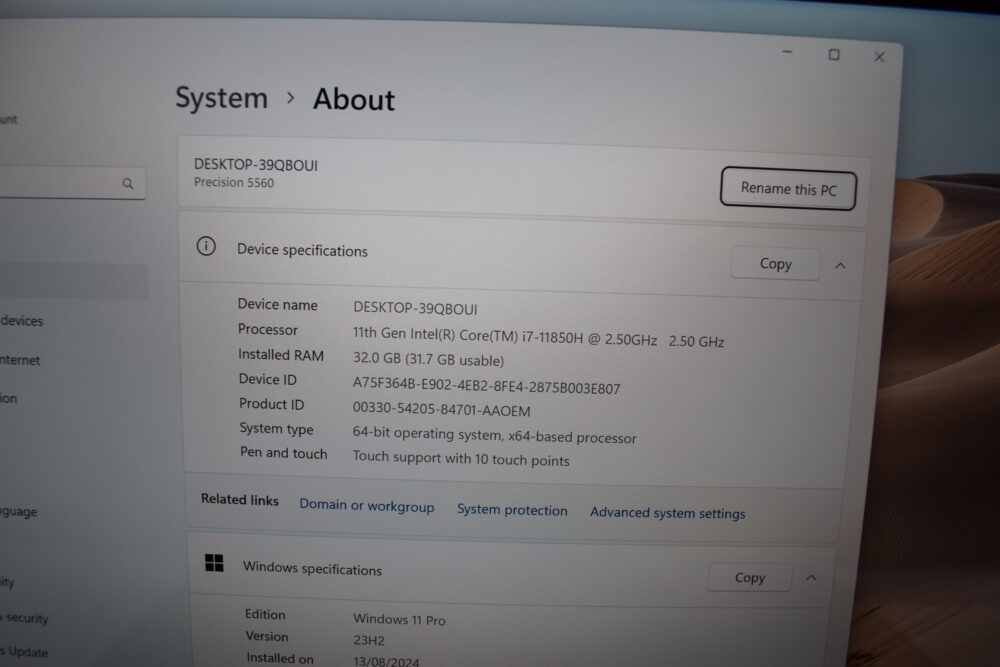Click the Product ID value 00330-54205-84701-AAOEM
Image resolution: width=1000 pixels, height=667 pixels.
point(441,409)
